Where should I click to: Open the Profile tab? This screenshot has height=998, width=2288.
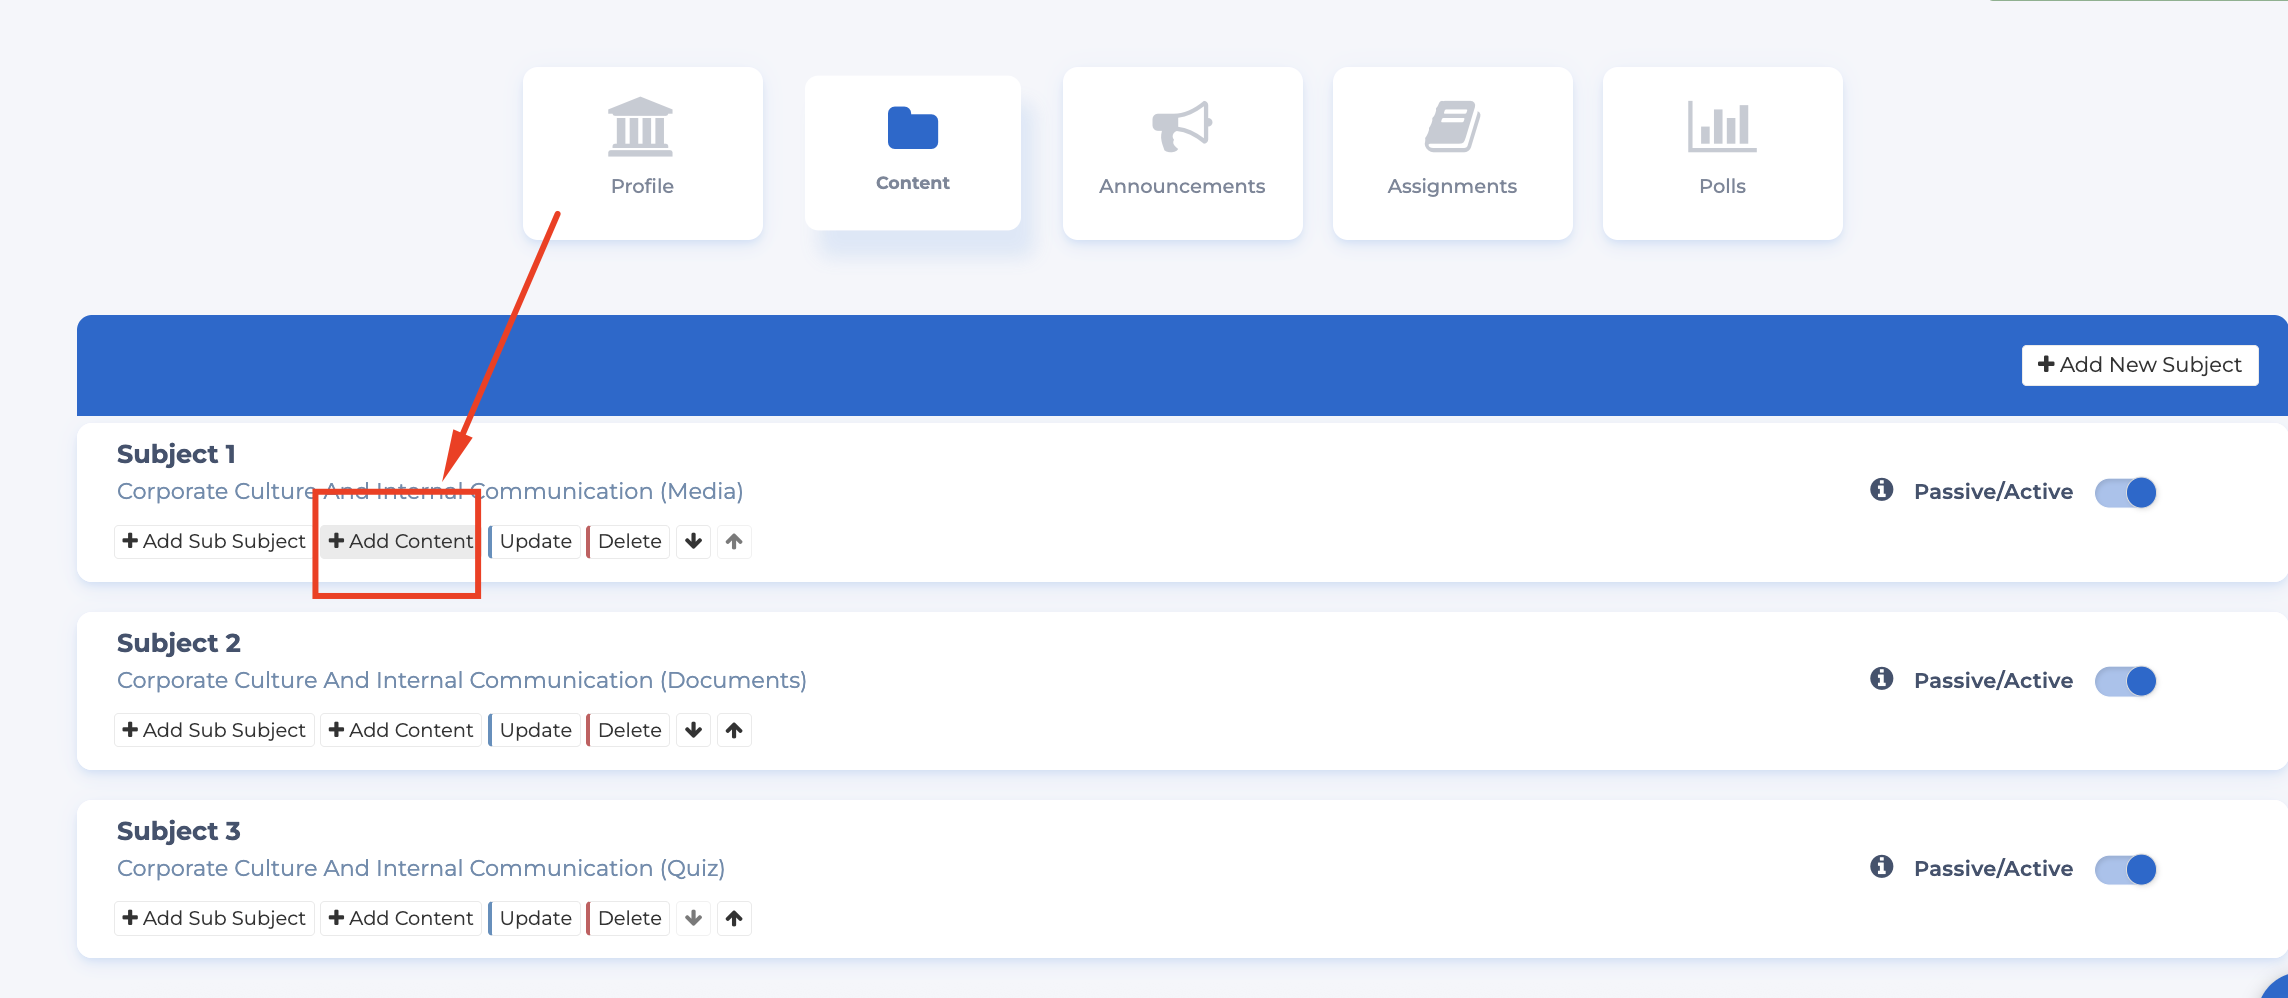click(642, 152)
